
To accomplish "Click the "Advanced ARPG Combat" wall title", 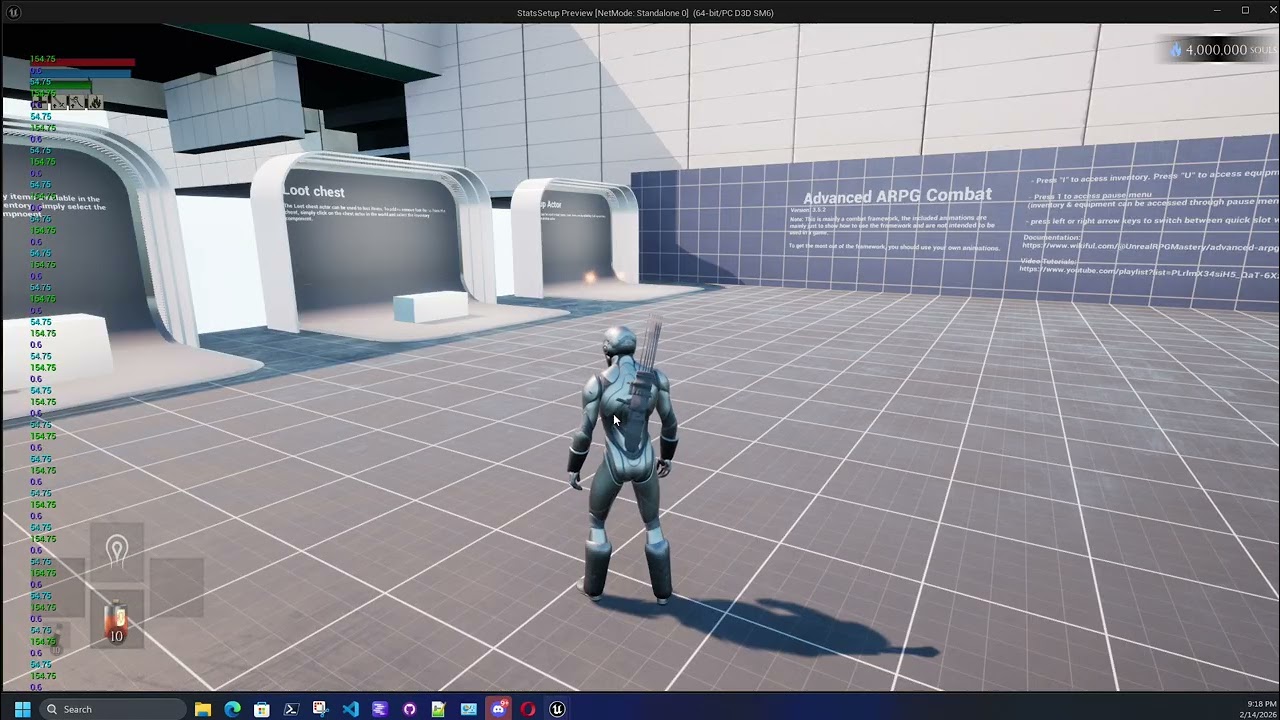I will pos(897,196).
